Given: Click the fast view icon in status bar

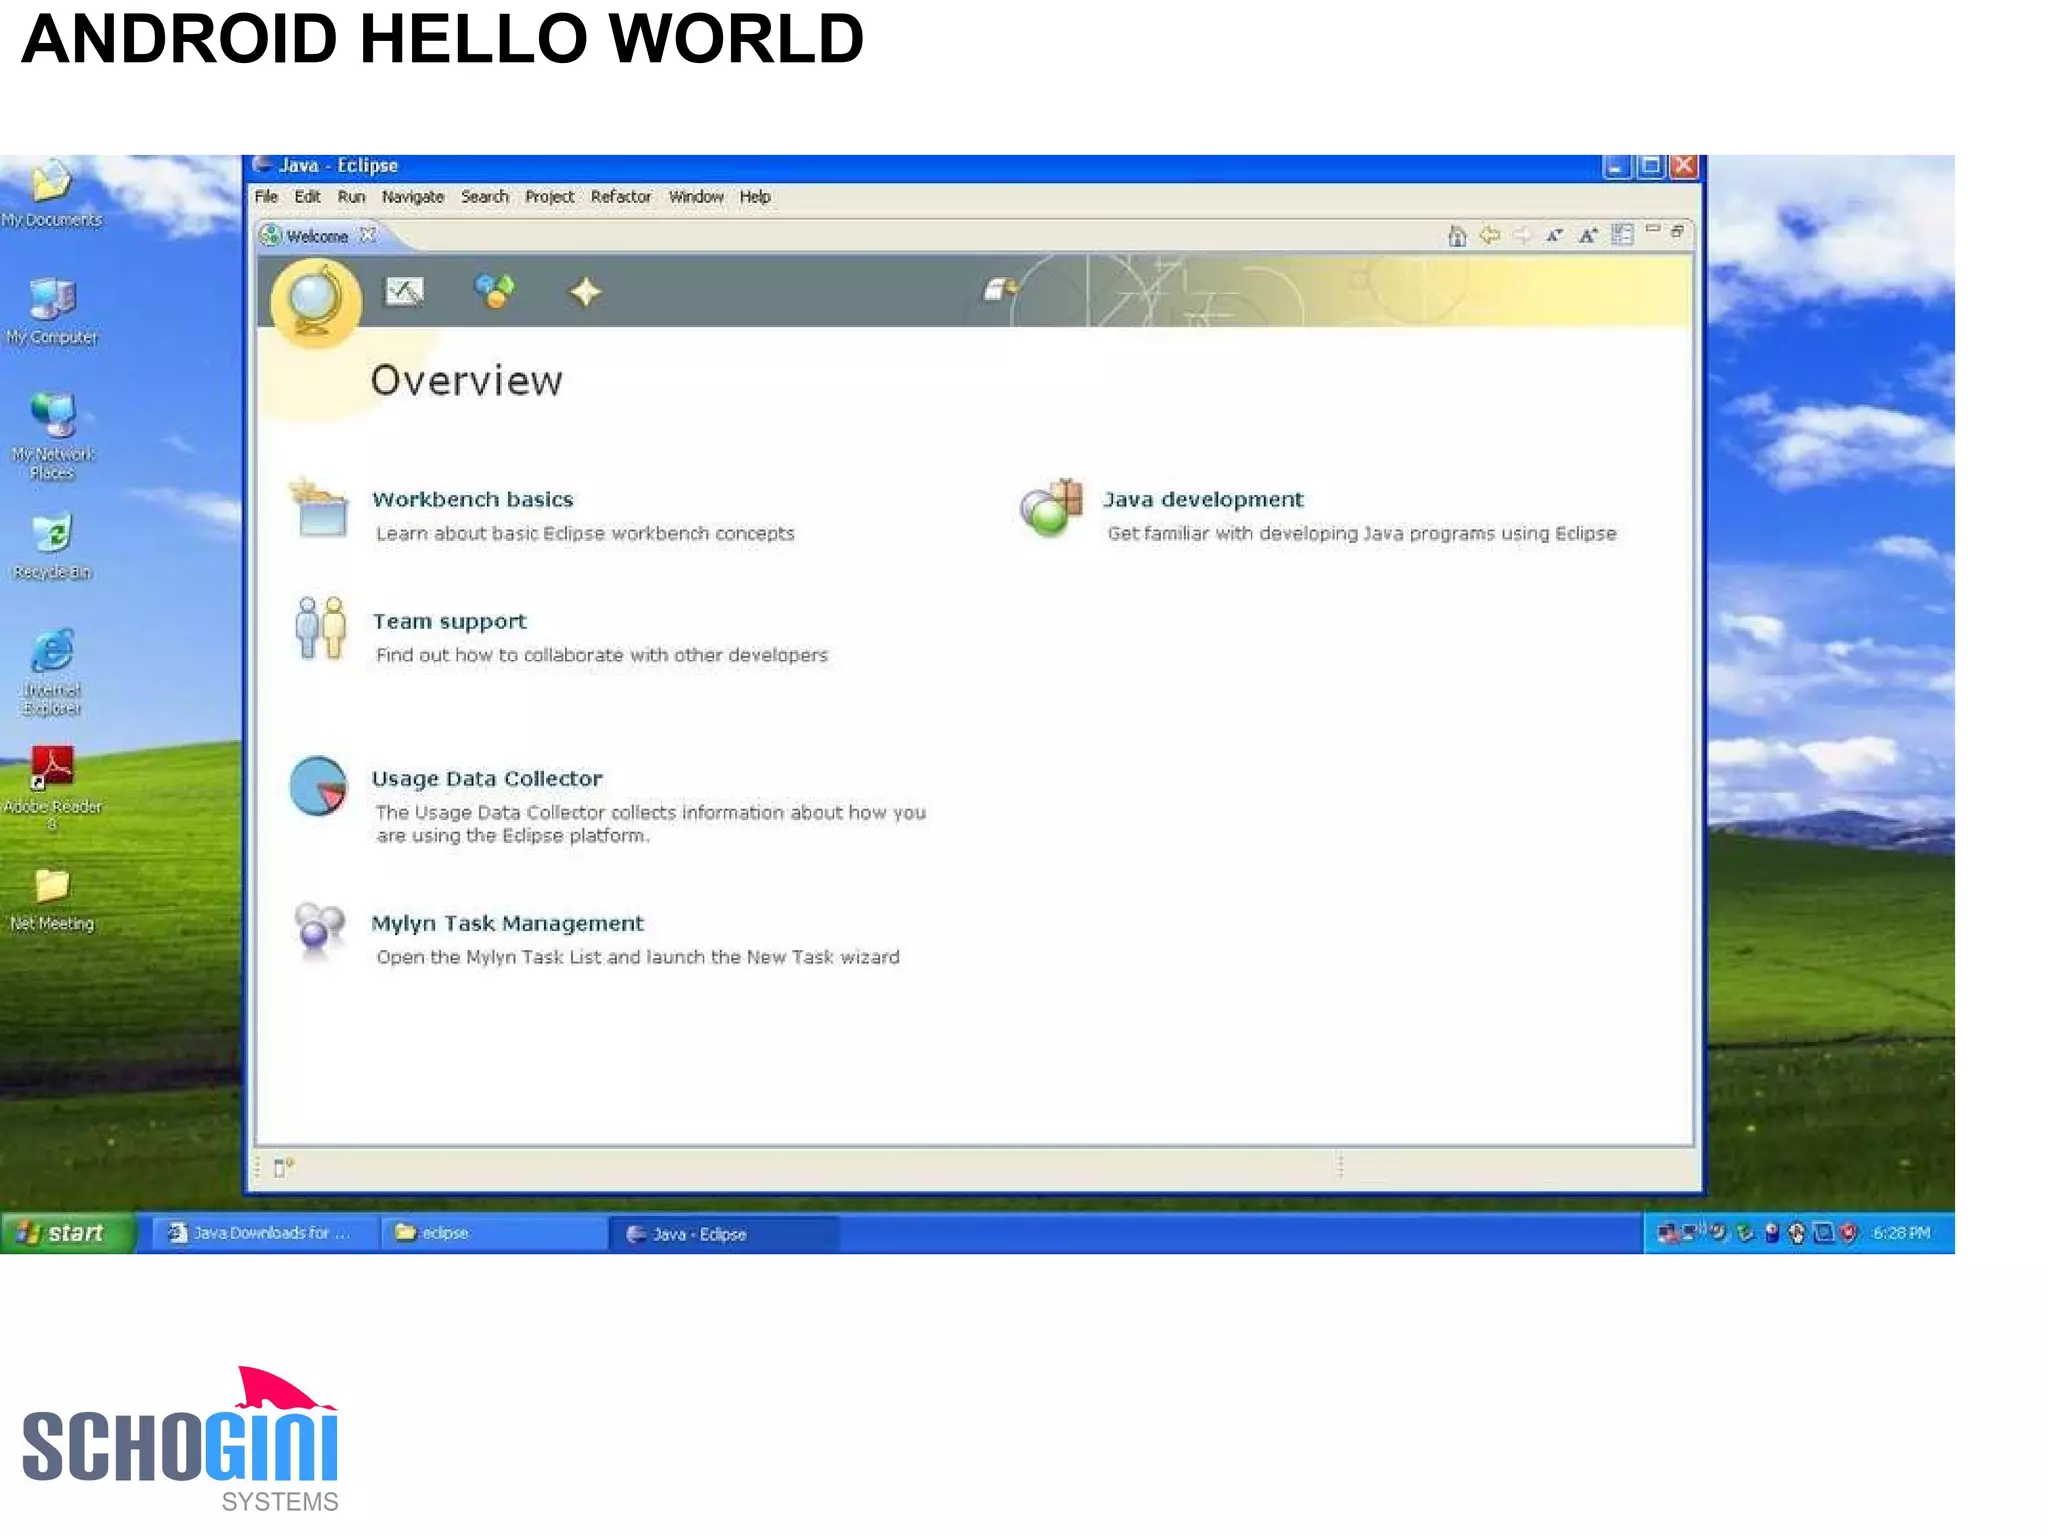Looking at the screenshot, I should (283, 1167).
